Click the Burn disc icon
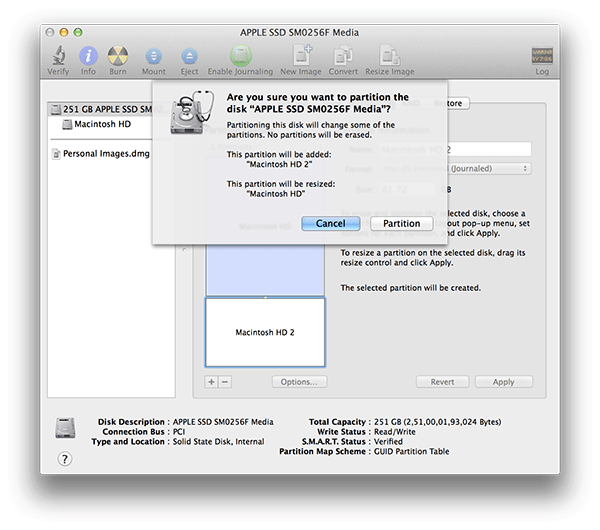Screen dimensions: 600x530 point(118,56)
